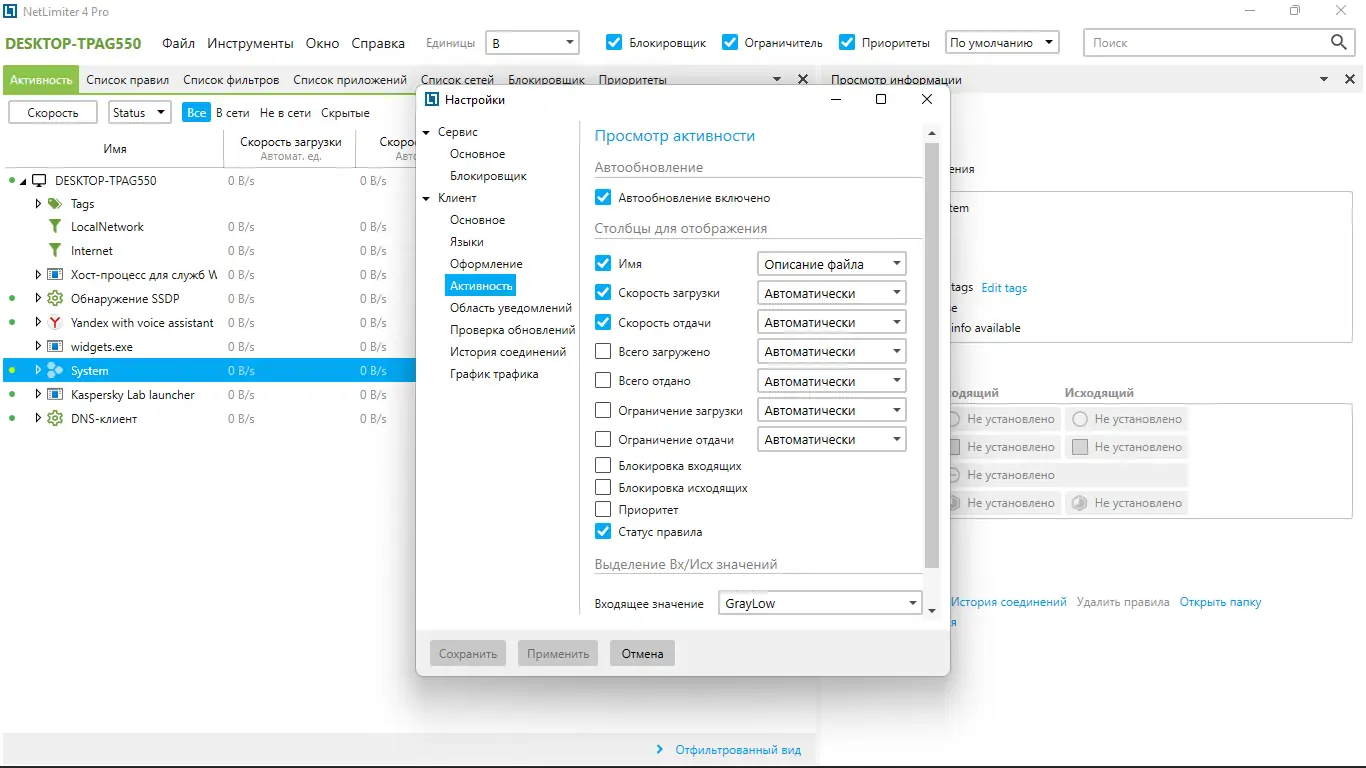Image resolution: width=1366 pixels, height=768 pixels.
Task: Expand the Хост-процесс для служб tree node
Action: (38, 275)
